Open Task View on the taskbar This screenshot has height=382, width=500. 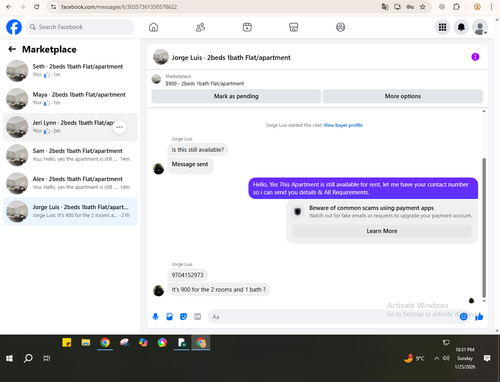pyautogui.click(x=47, y=358)
